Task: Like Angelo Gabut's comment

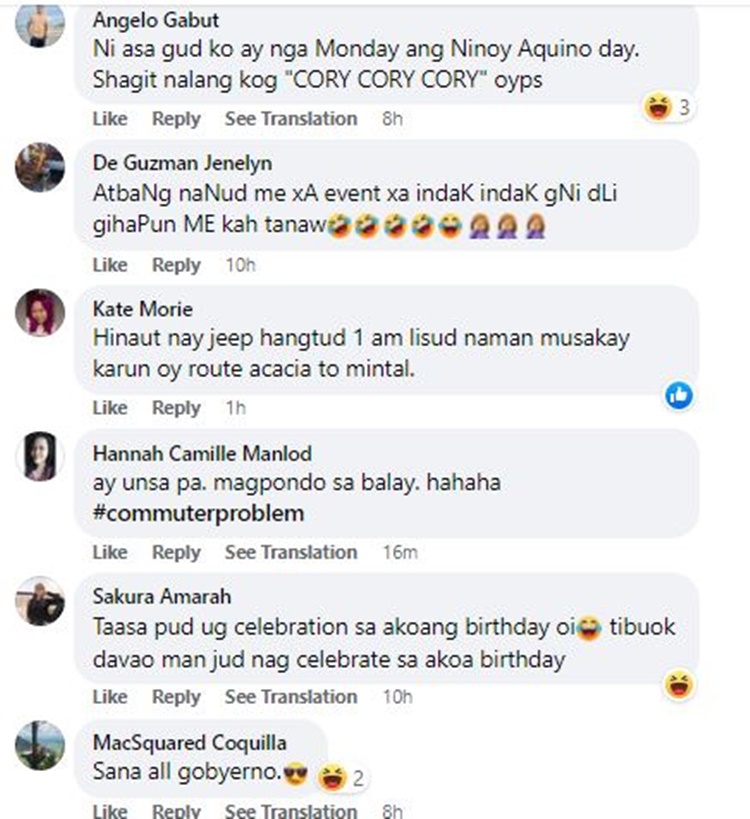Action: point(110,119)
